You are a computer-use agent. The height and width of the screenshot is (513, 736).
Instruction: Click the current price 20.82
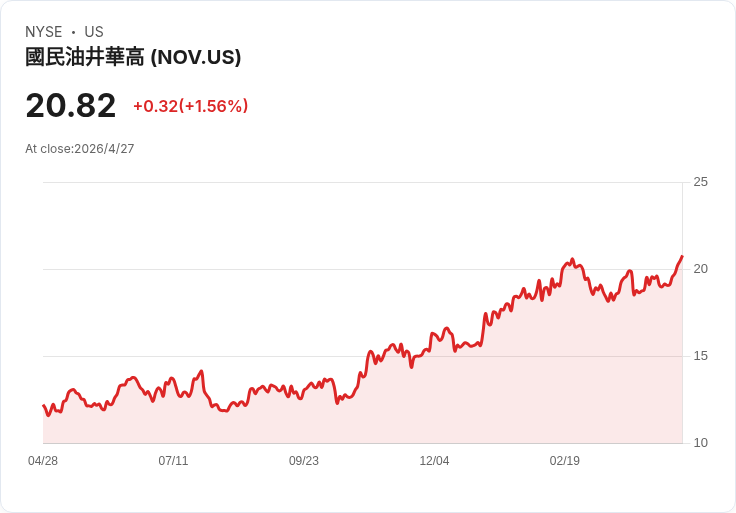pos(71,105)
